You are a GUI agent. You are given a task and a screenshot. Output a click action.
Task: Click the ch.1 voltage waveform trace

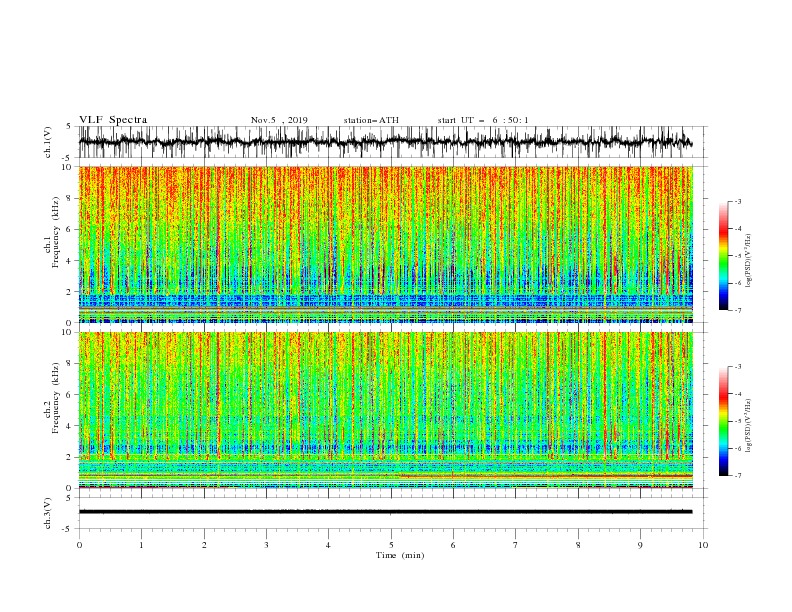tap(385, 142)
